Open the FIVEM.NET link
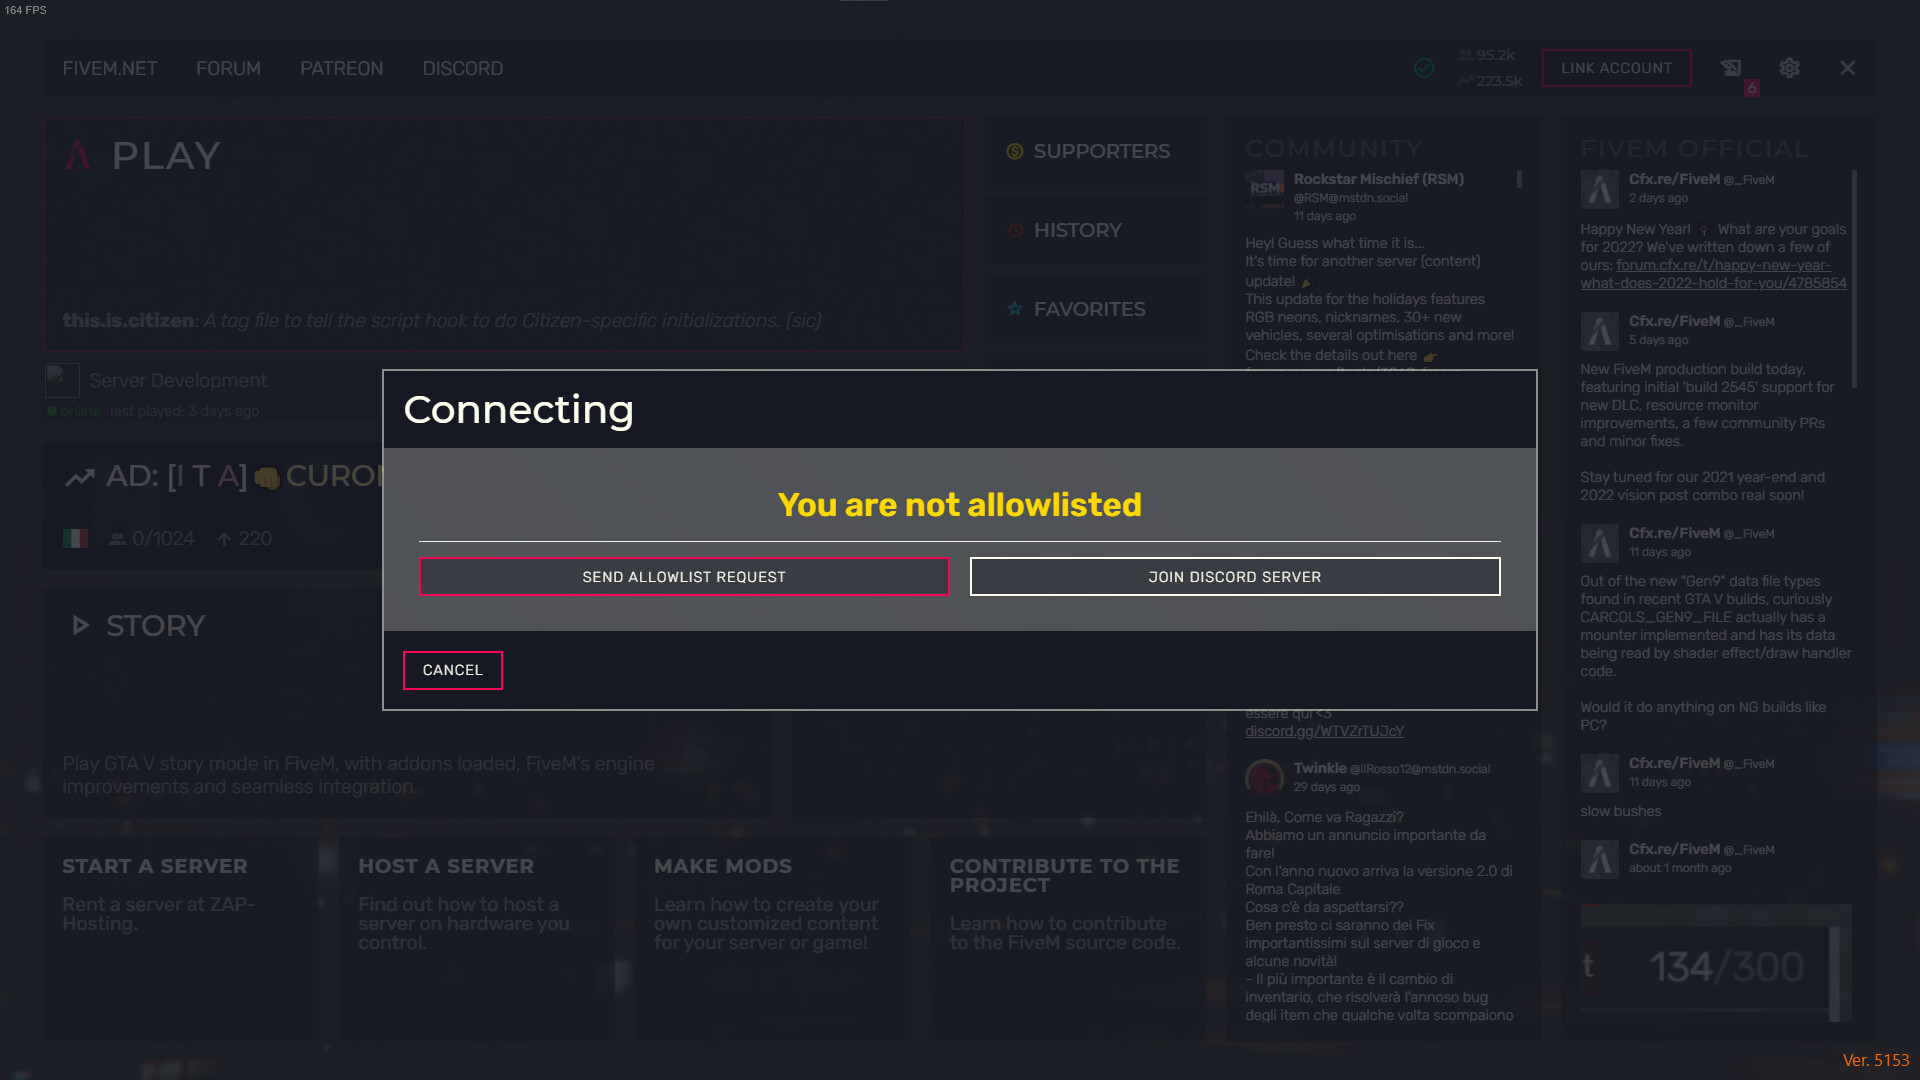1920x1080 pixels. (110, 68)
